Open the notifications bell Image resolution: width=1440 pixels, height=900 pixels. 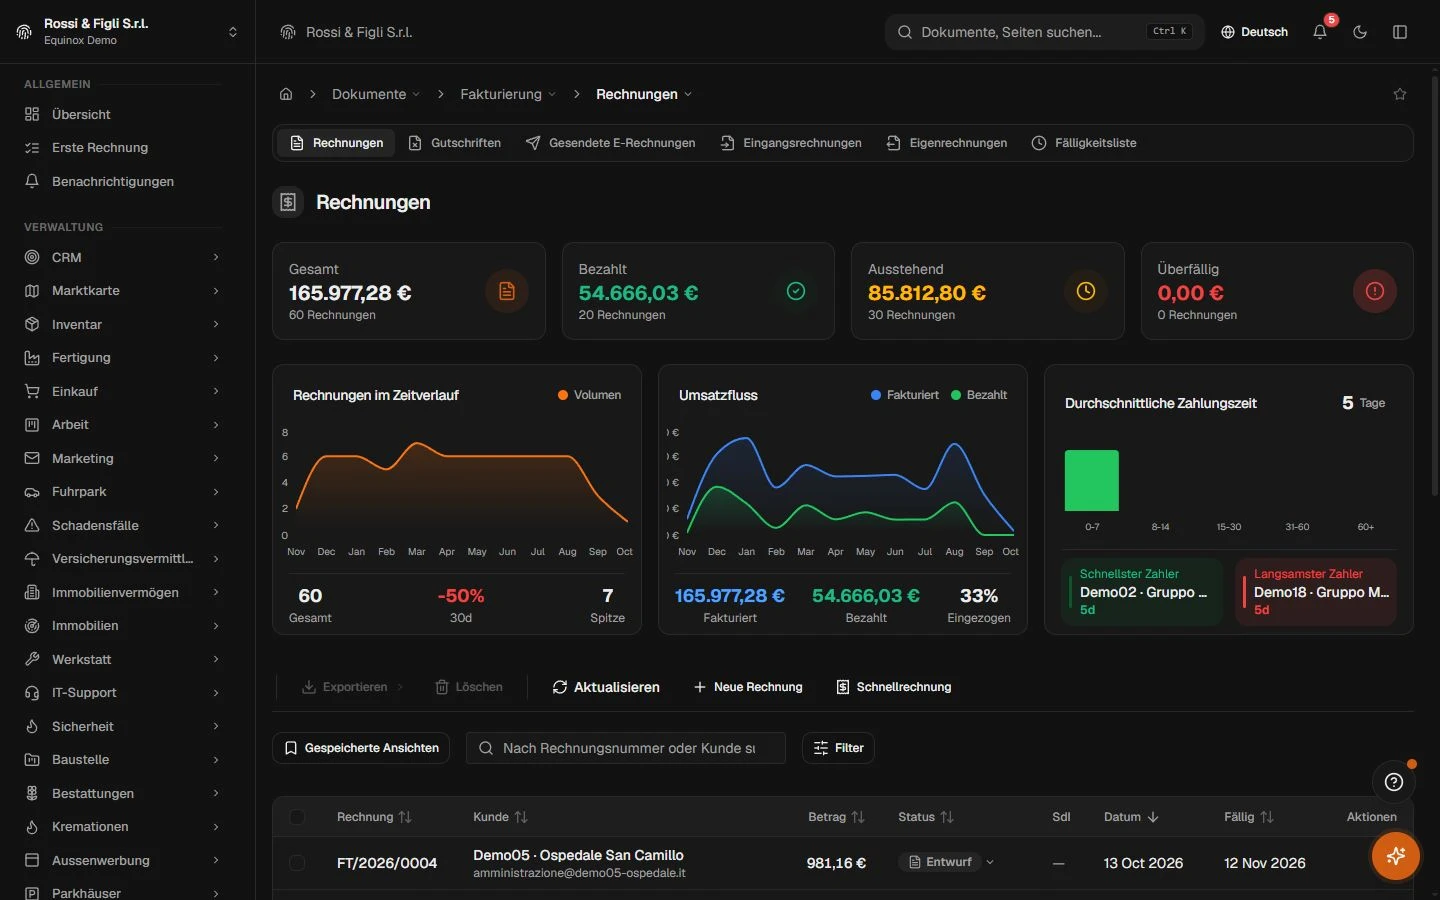1320,32
